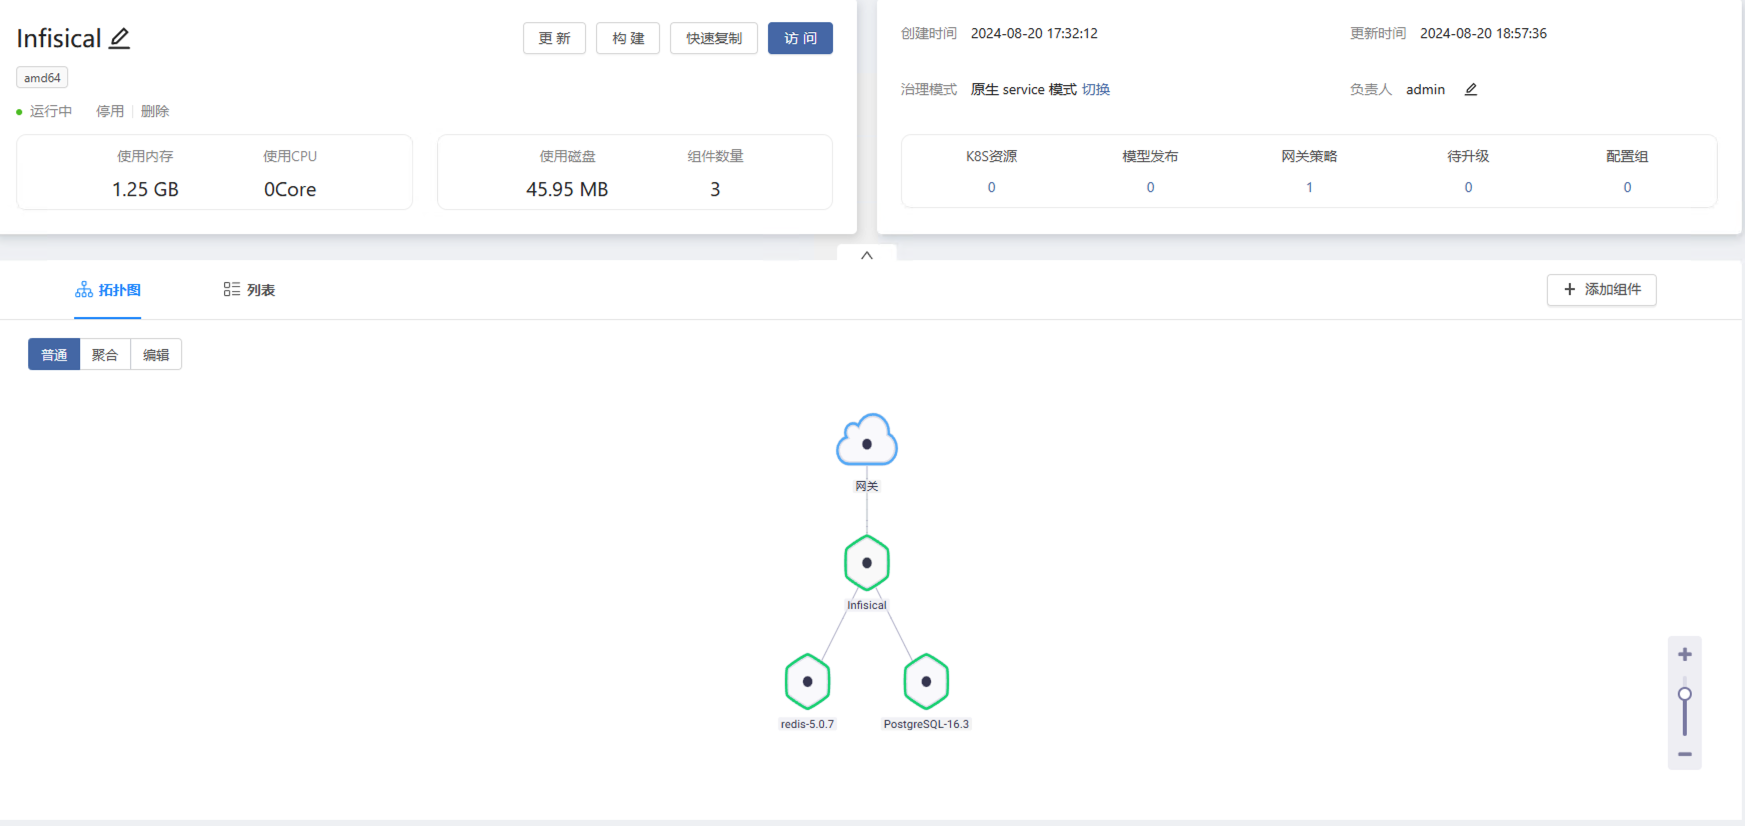The image size is (1745, 826).
Task: Click the 运行中 status indicator
Action: click(44, 111)
